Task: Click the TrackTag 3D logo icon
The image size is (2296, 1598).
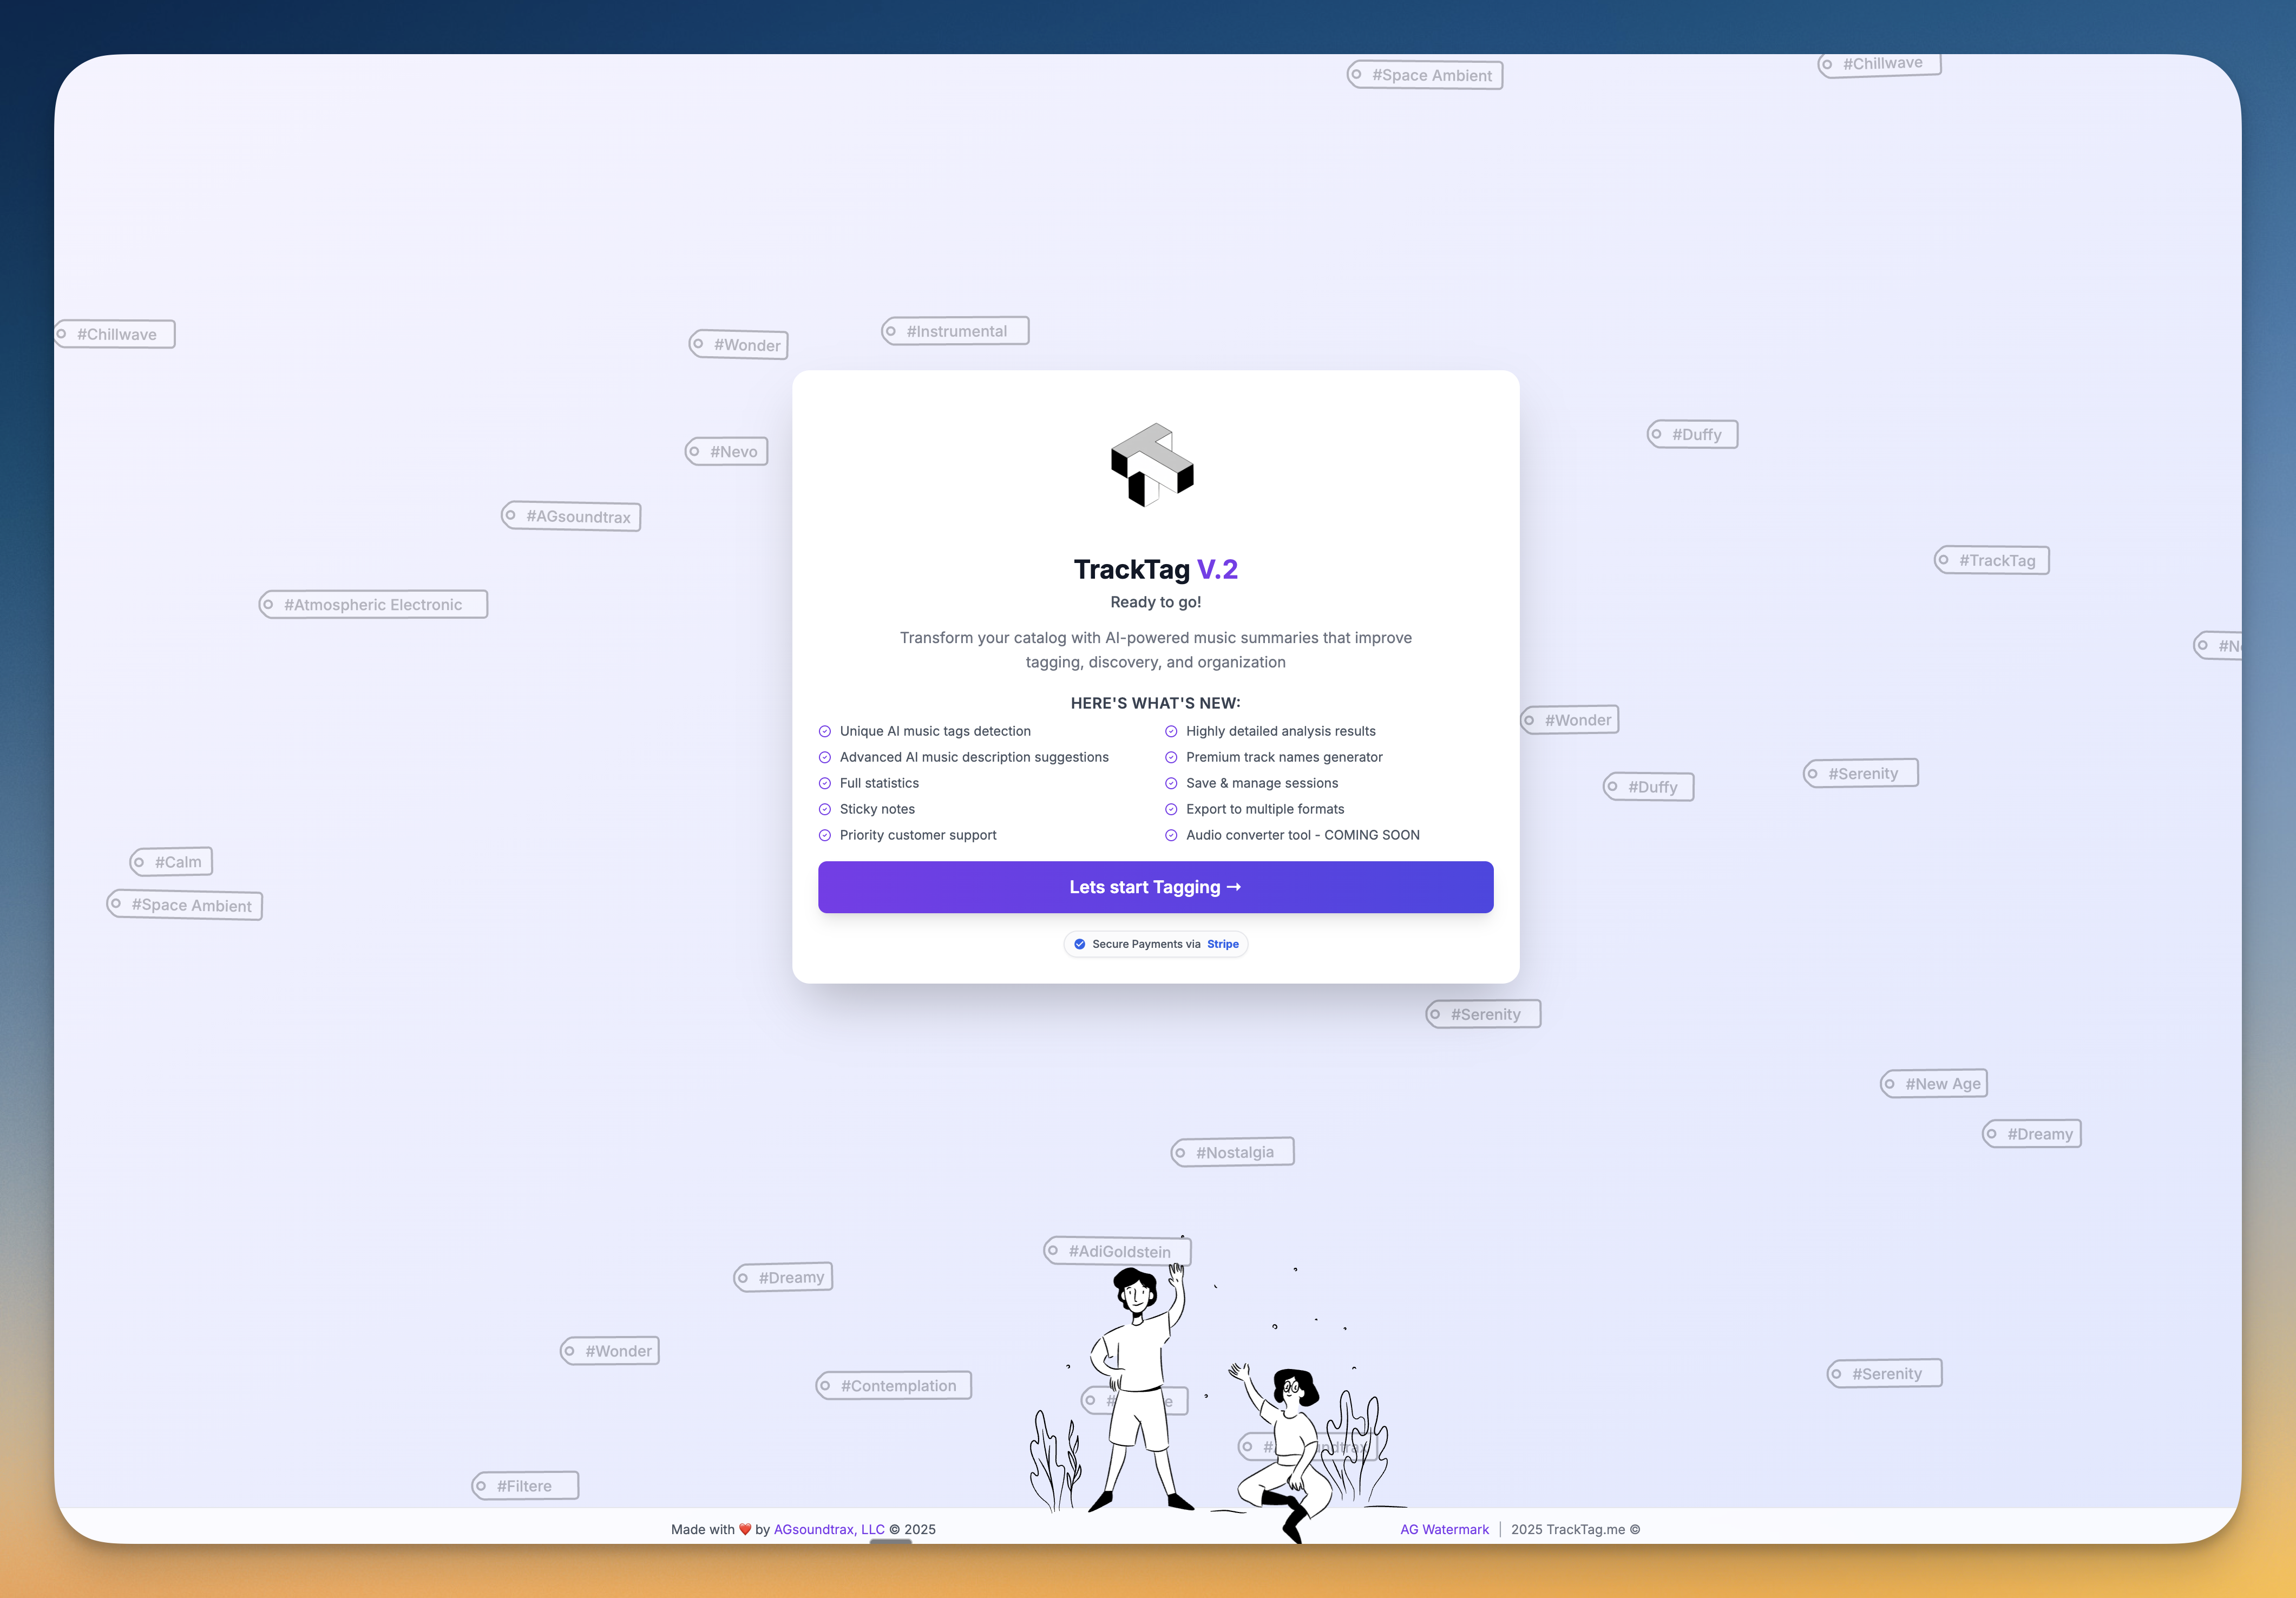Action: pyautogui.click(x=1153, y=465)
